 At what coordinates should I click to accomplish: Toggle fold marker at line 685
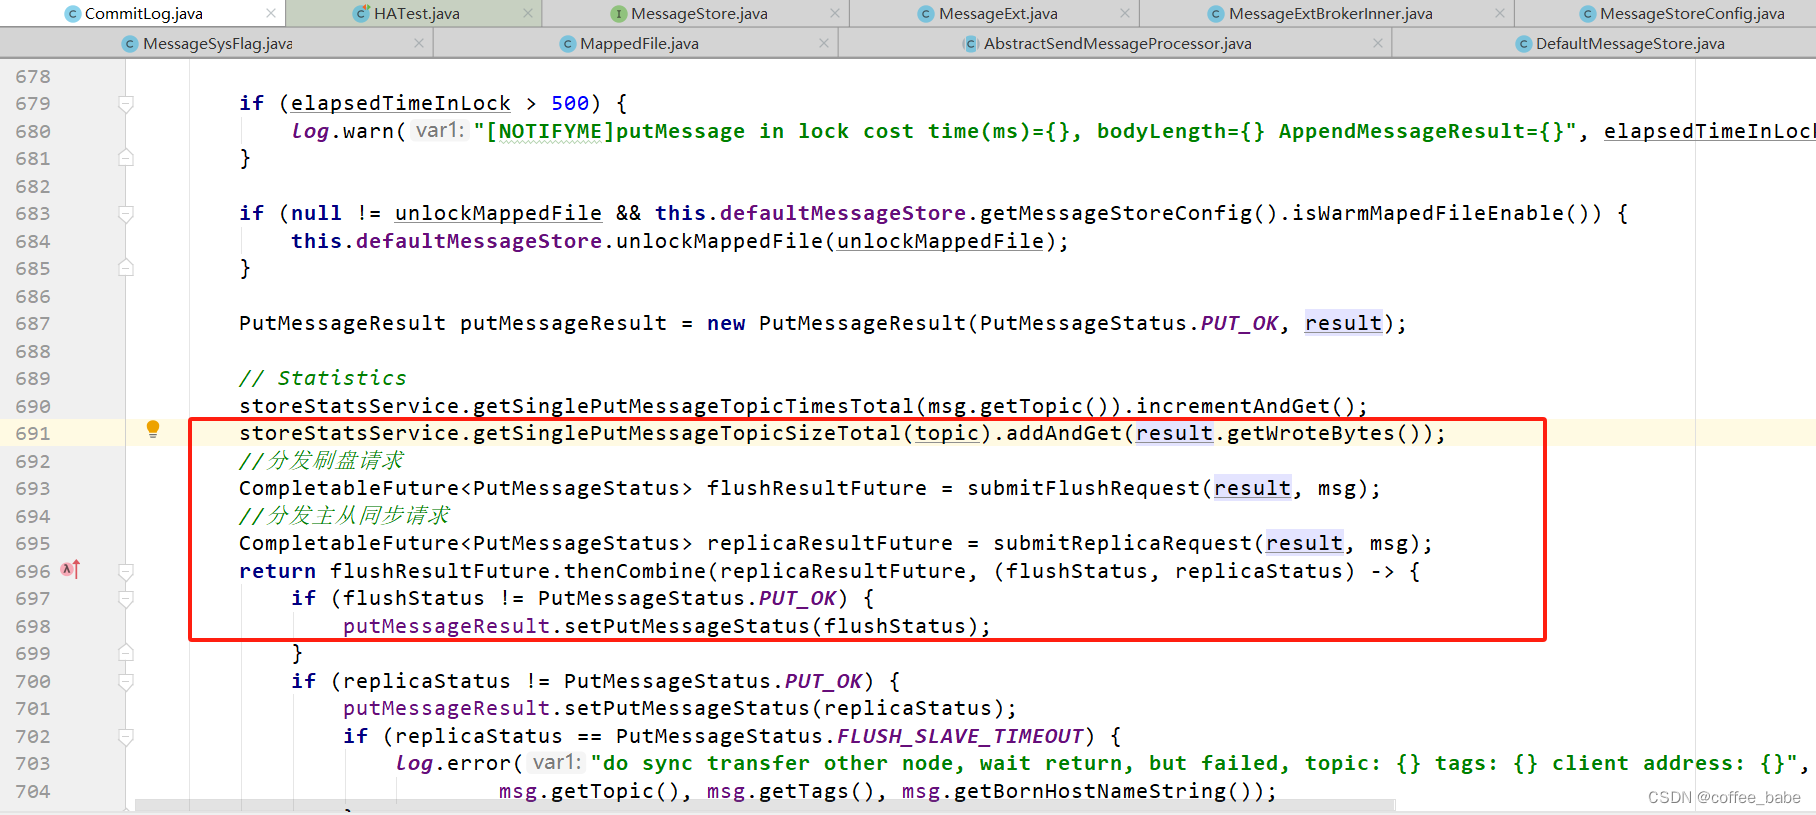point(126,268)
